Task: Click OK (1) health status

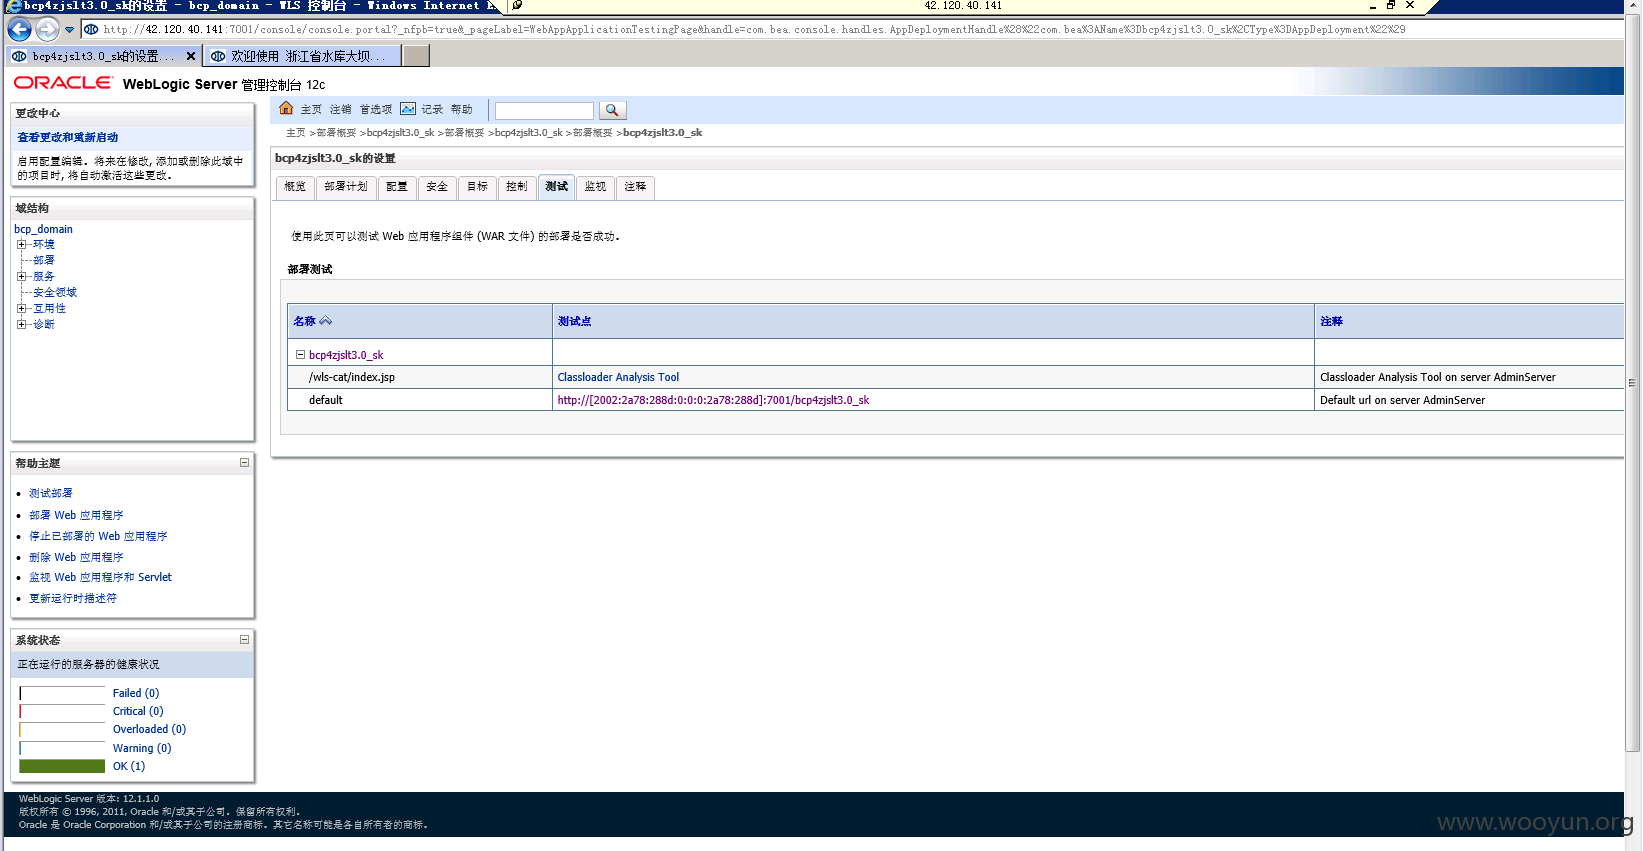Action: click(129, 766)
